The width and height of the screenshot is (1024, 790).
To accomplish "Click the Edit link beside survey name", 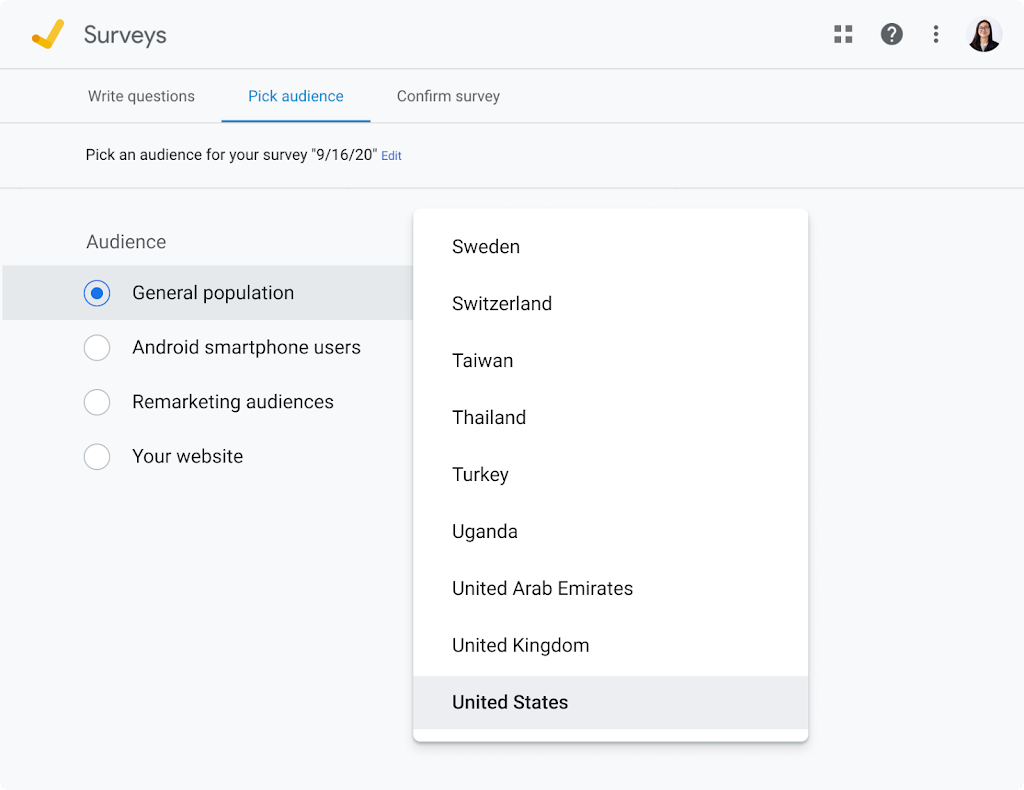I will coord(391,156).
